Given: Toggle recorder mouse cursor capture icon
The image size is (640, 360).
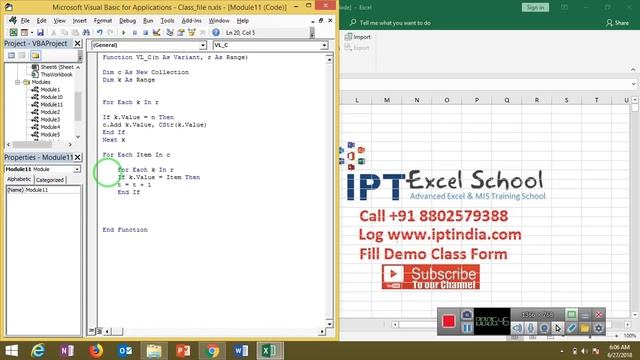Looking at the screenshot, I should pos(558,328).
